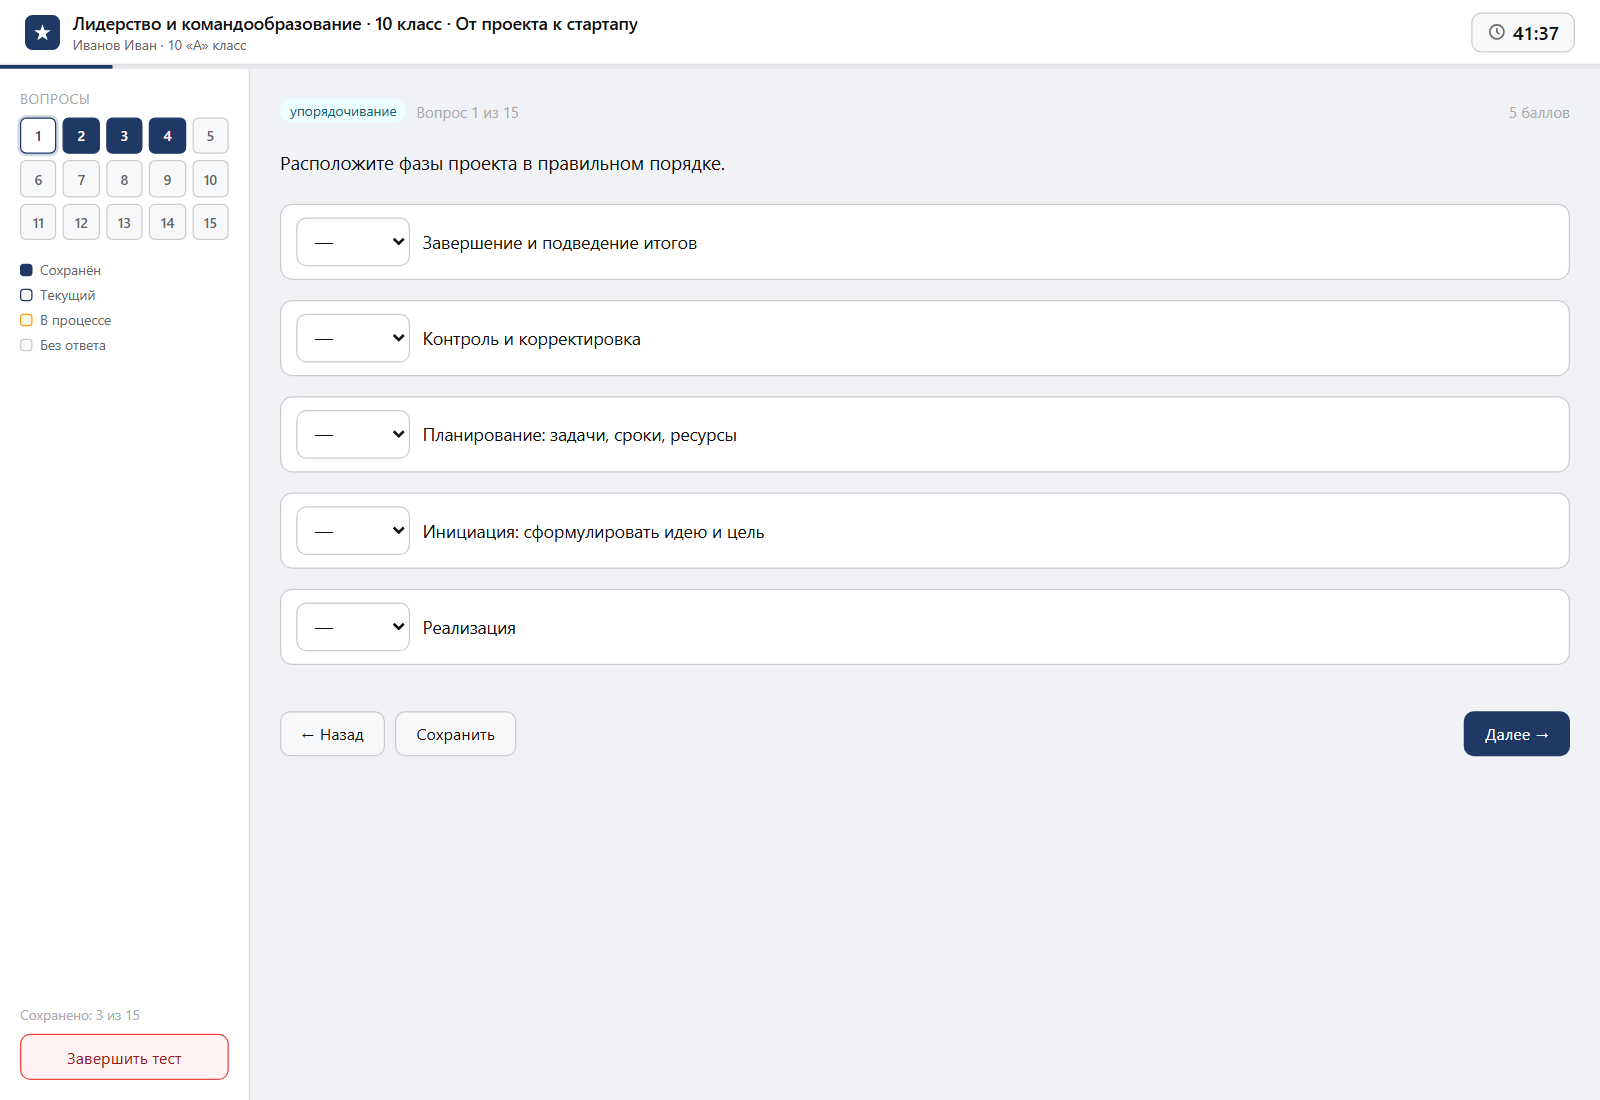Open order dropdown for 'Завершение и подведение итогов'
The height and width of the screenshot is (1100, 1600).
pos(353,242)
